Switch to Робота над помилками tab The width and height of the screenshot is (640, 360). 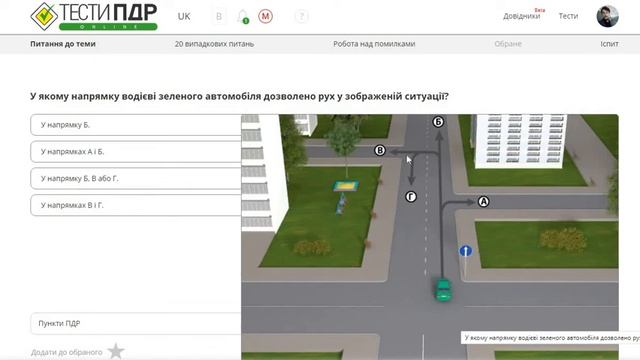[374, 44]
